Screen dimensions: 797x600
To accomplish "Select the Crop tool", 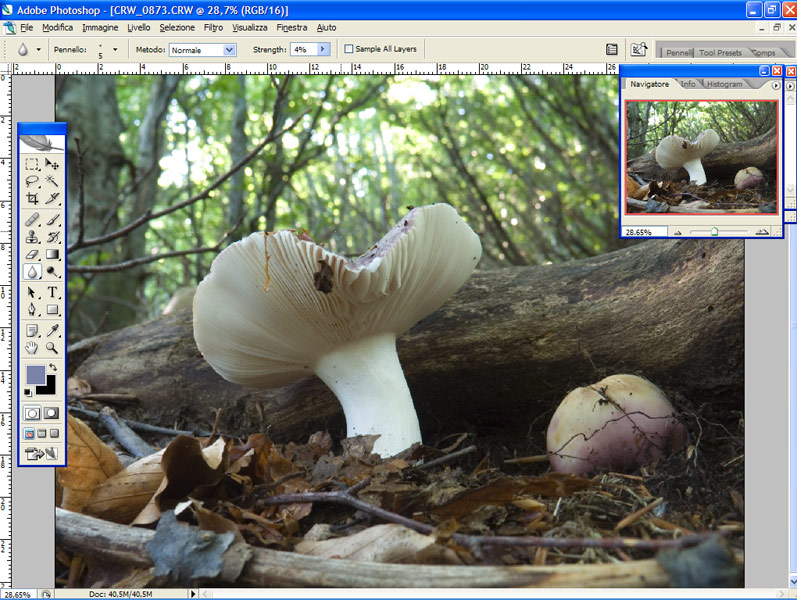I will point(32,199).
